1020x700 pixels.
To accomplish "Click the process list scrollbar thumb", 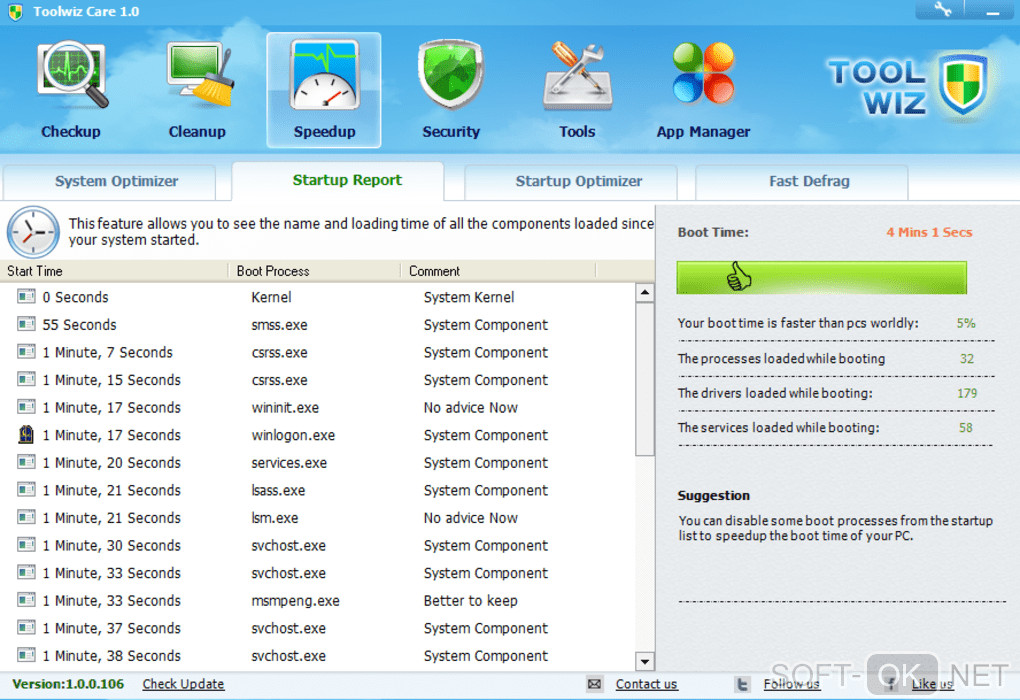I will 645,379.
